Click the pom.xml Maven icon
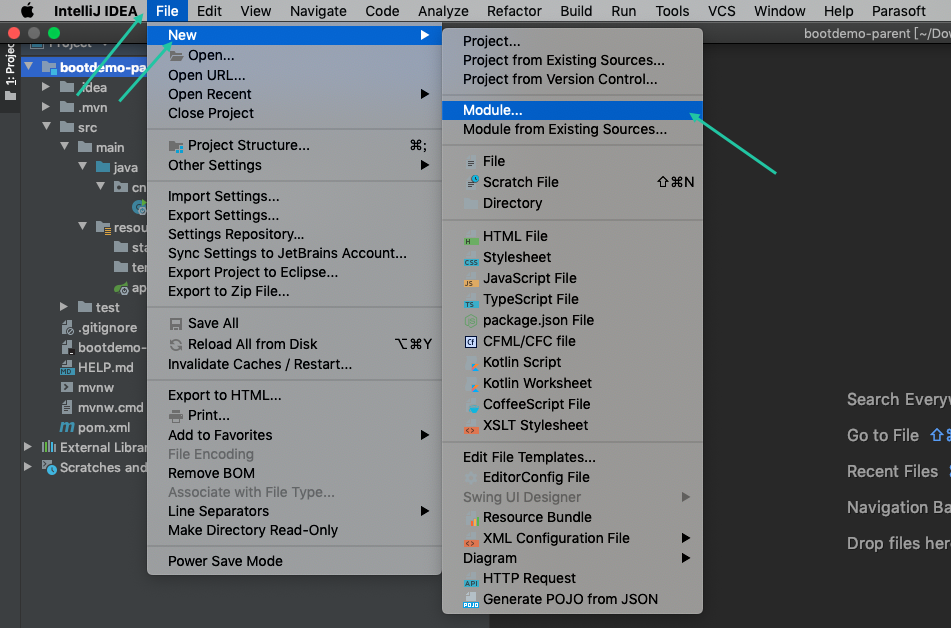The height and width of the screenshot is (628, 951). click(67, 427)
